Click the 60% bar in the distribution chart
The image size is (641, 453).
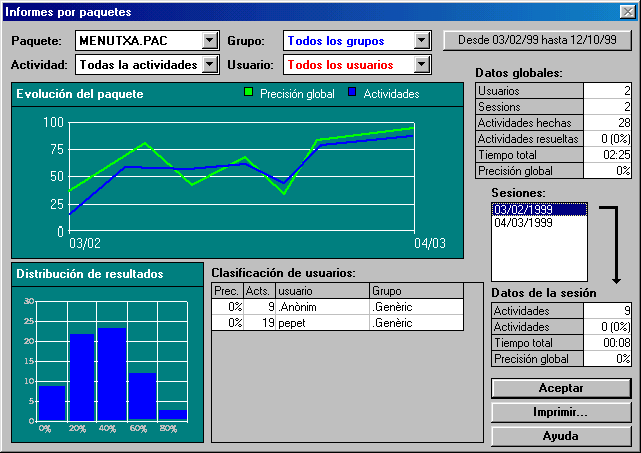click(143, 397)
